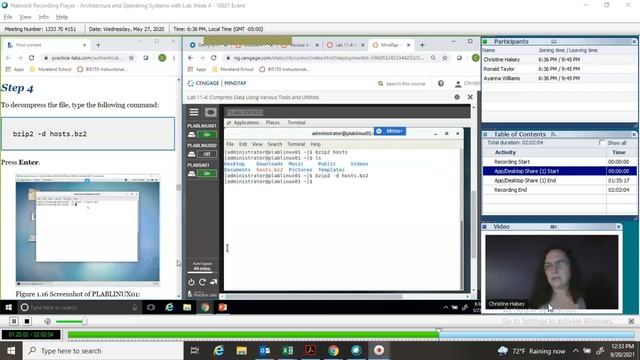Click the help question mark in MindTap header
The width and height of the screenshot is (640, 360).
pos(441,83)
